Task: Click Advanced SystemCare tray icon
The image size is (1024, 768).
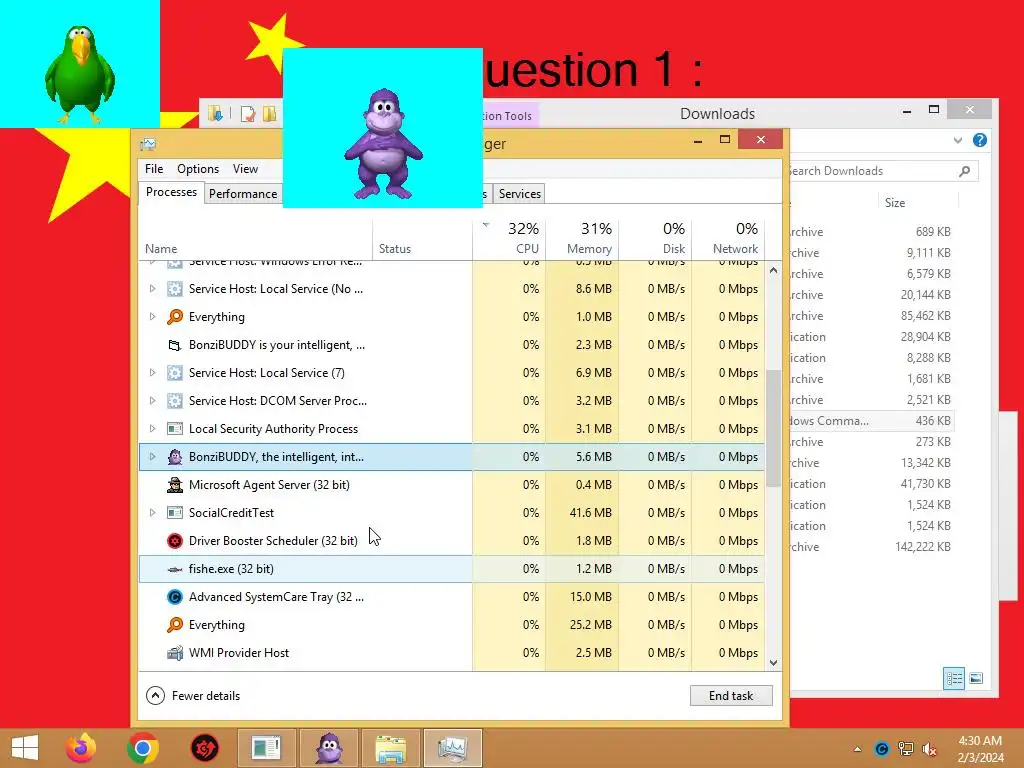Action: 882,749
